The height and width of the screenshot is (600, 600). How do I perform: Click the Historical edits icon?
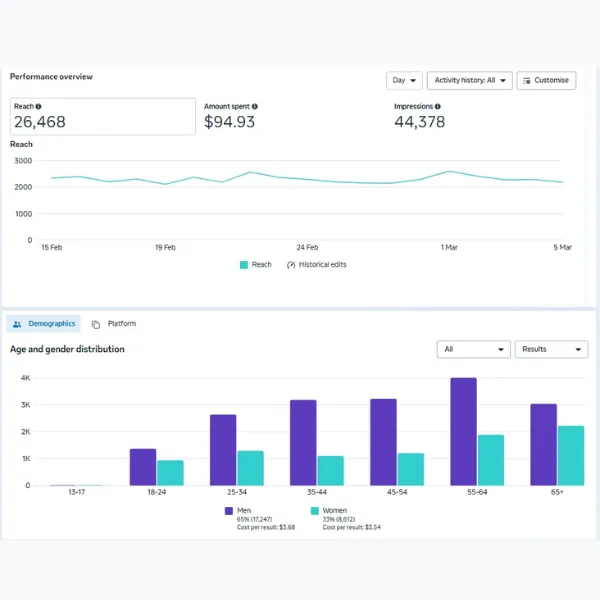291,265
